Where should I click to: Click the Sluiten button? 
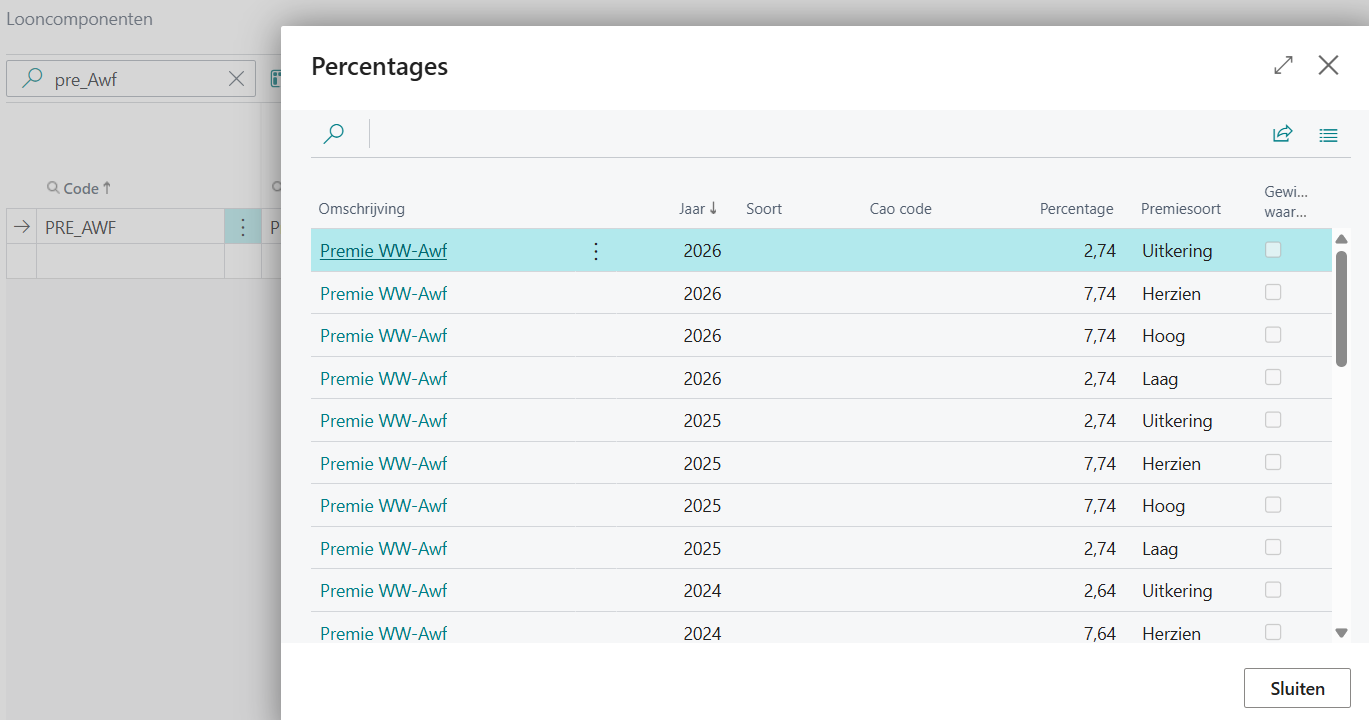coord(1297,688)
